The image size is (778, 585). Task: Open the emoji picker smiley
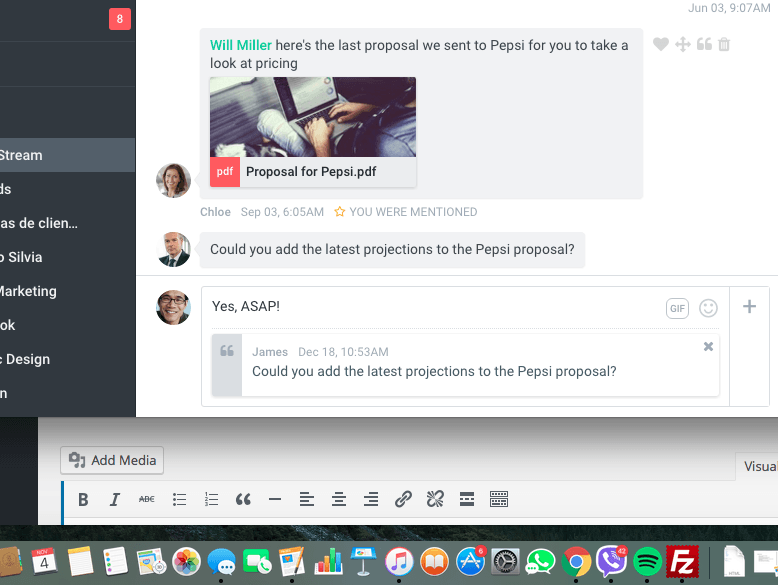tap(709, 308)
